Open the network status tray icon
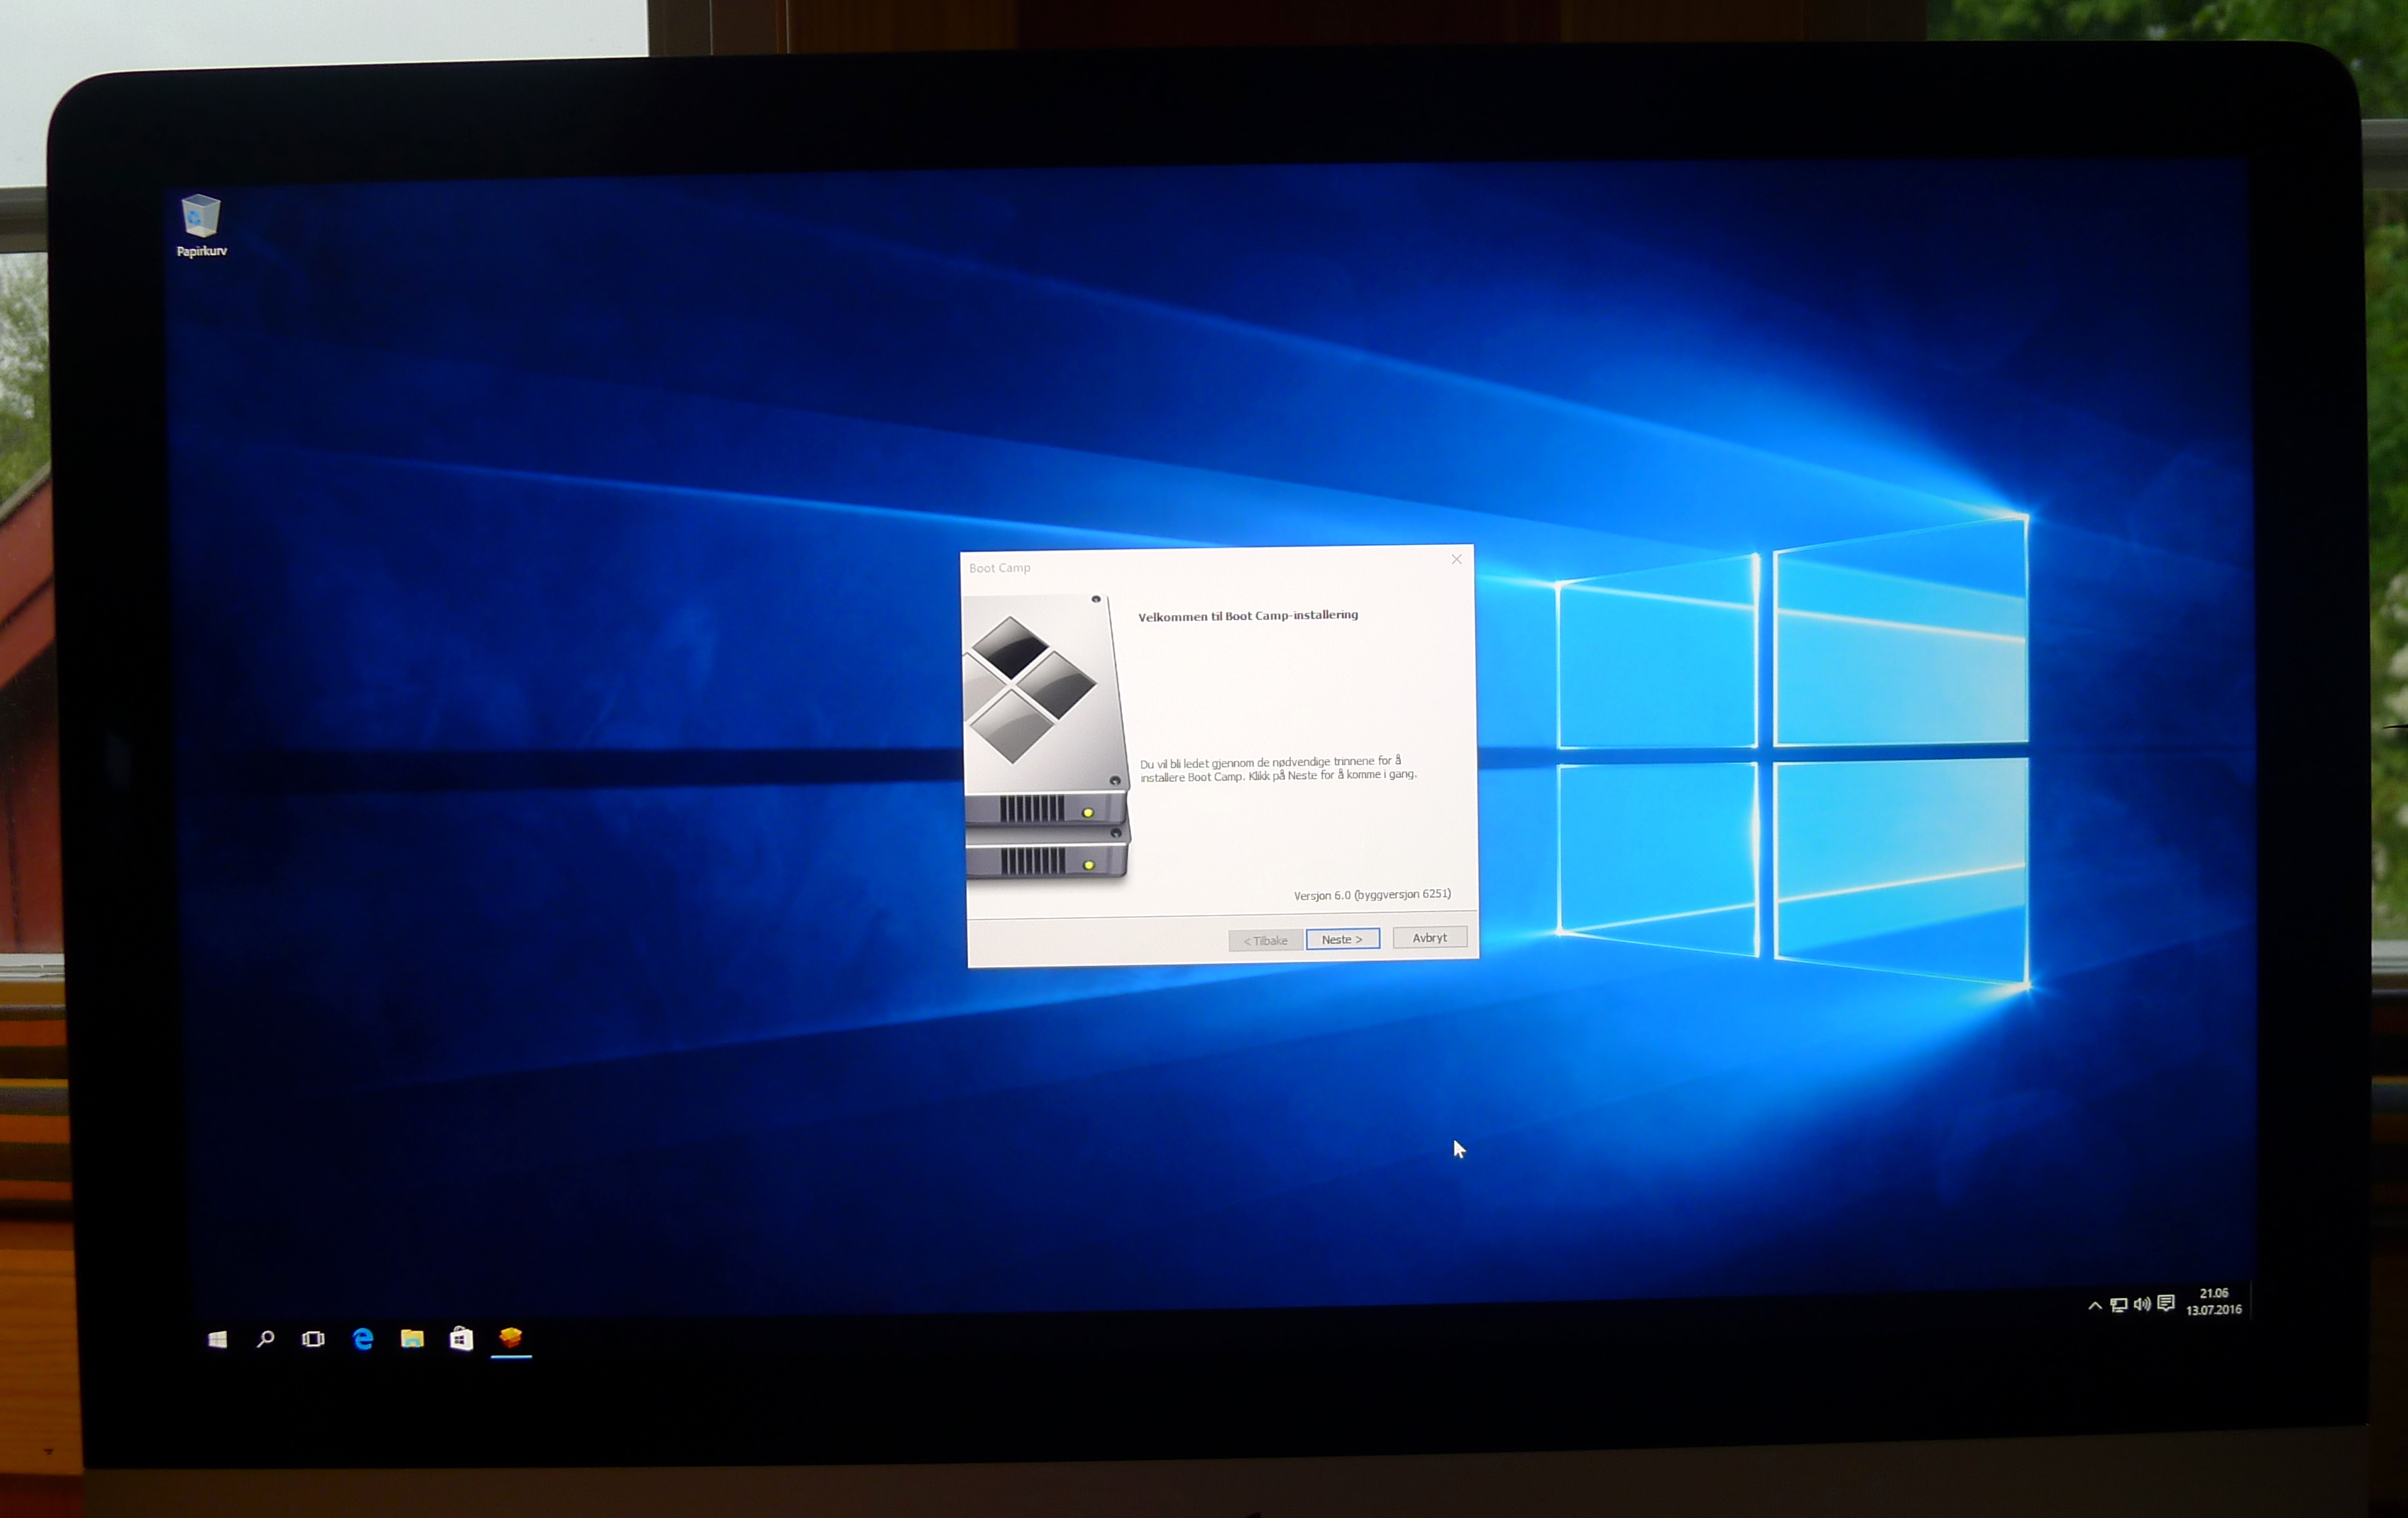Viewport: 2408px width, 1518px height. [2118, 1304]
